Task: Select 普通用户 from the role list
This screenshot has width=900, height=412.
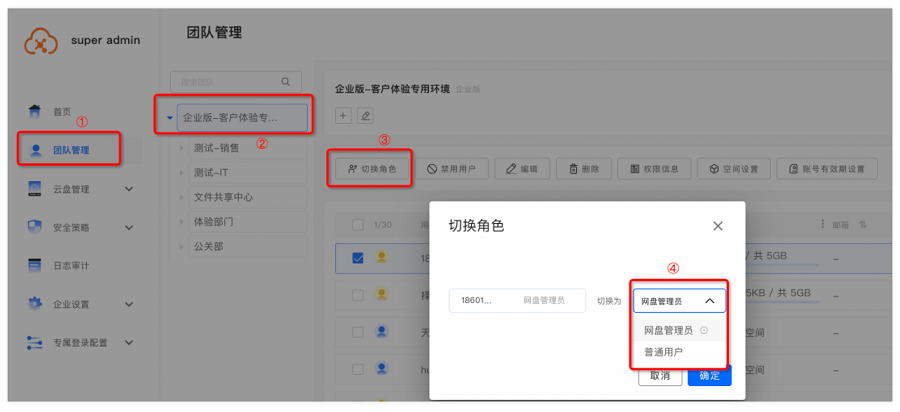Action: pos(663,352)
